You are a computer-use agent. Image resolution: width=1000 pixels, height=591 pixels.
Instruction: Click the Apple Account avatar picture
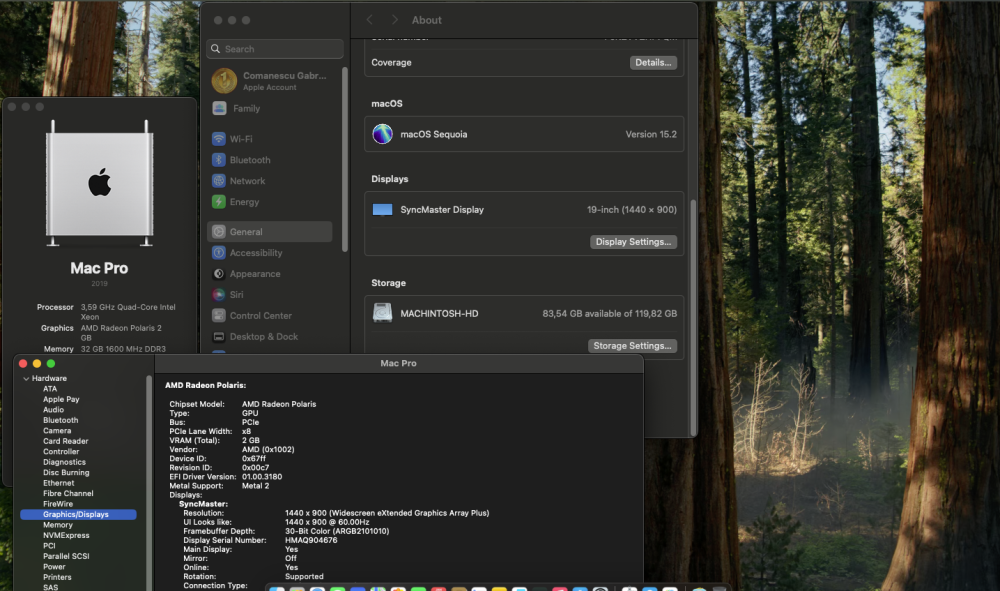pos(224,81)
